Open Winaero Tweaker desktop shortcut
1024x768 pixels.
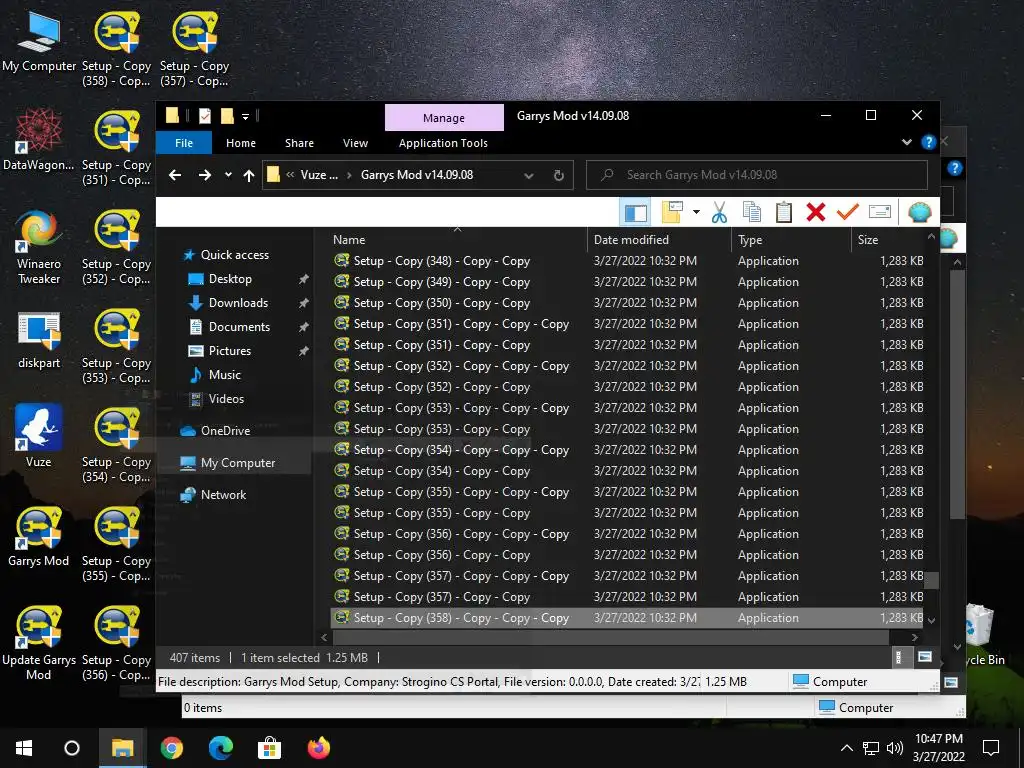39,248
